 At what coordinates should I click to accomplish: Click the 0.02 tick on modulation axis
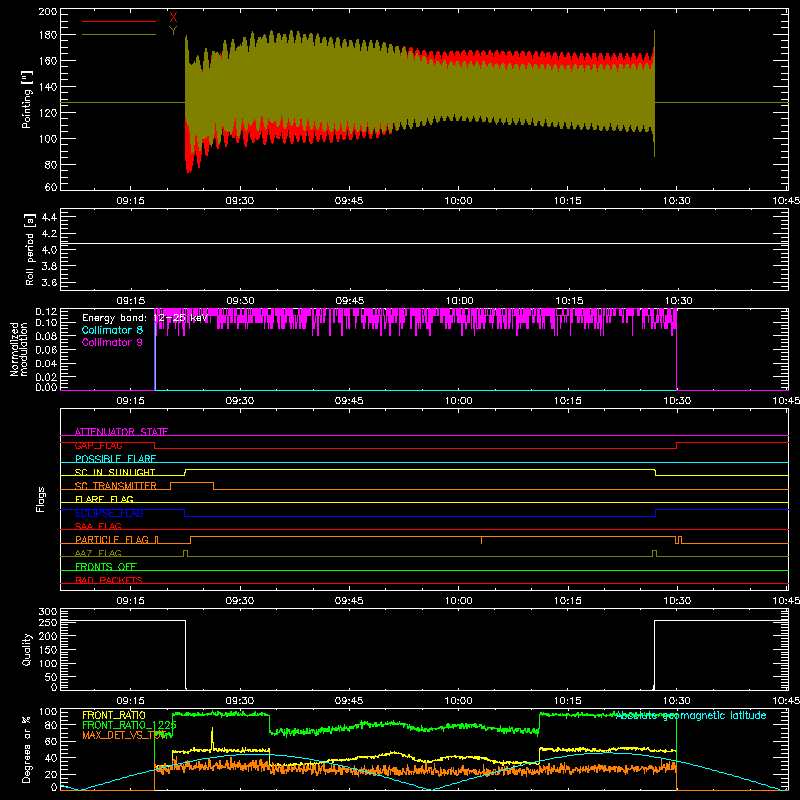click(46, 377)
